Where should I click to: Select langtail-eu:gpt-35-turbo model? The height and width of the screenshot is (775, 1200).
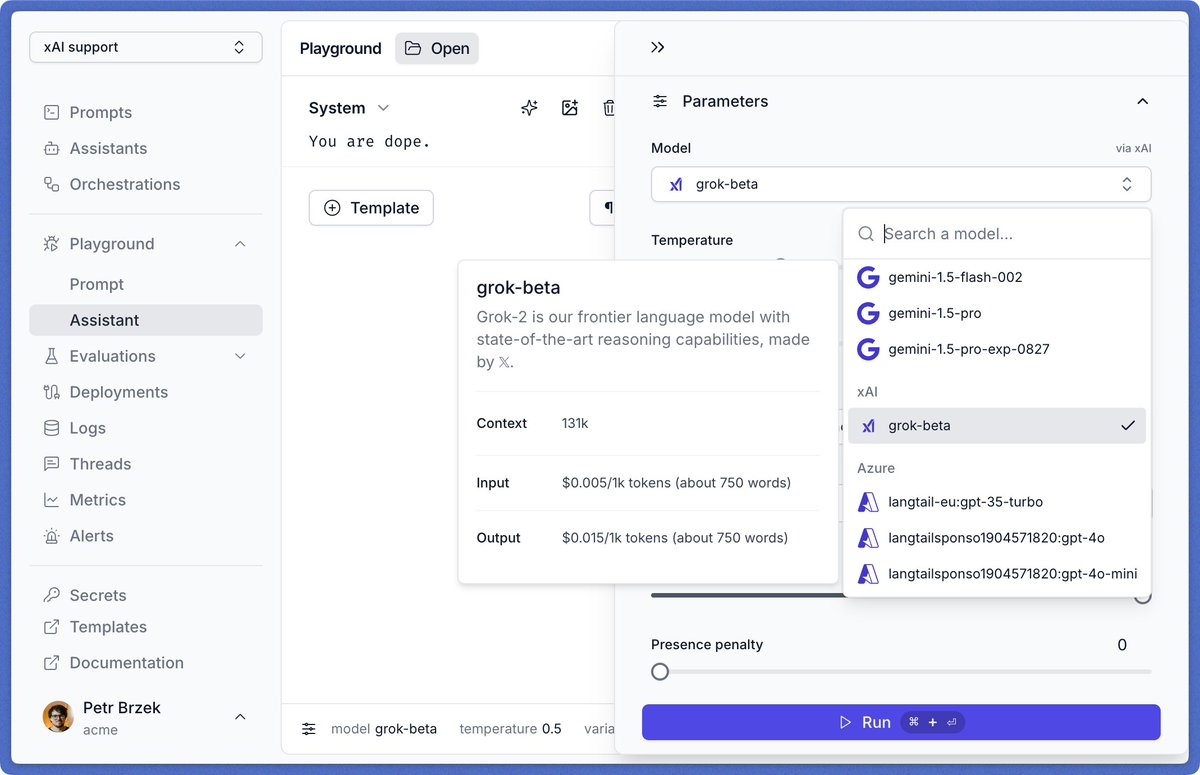tap(997, 502)
